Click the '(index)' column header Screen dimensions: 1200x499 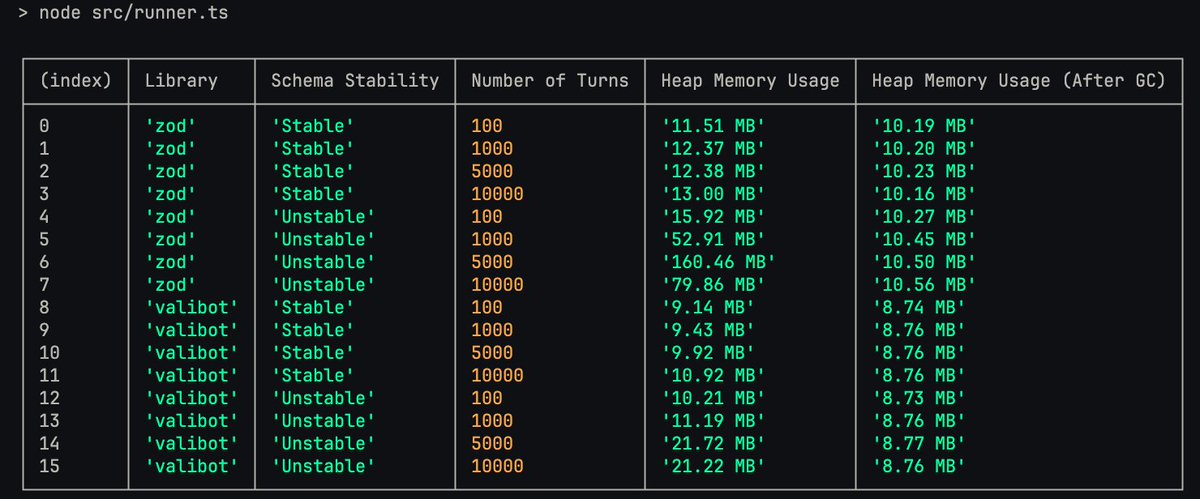(x=76, y=80)
